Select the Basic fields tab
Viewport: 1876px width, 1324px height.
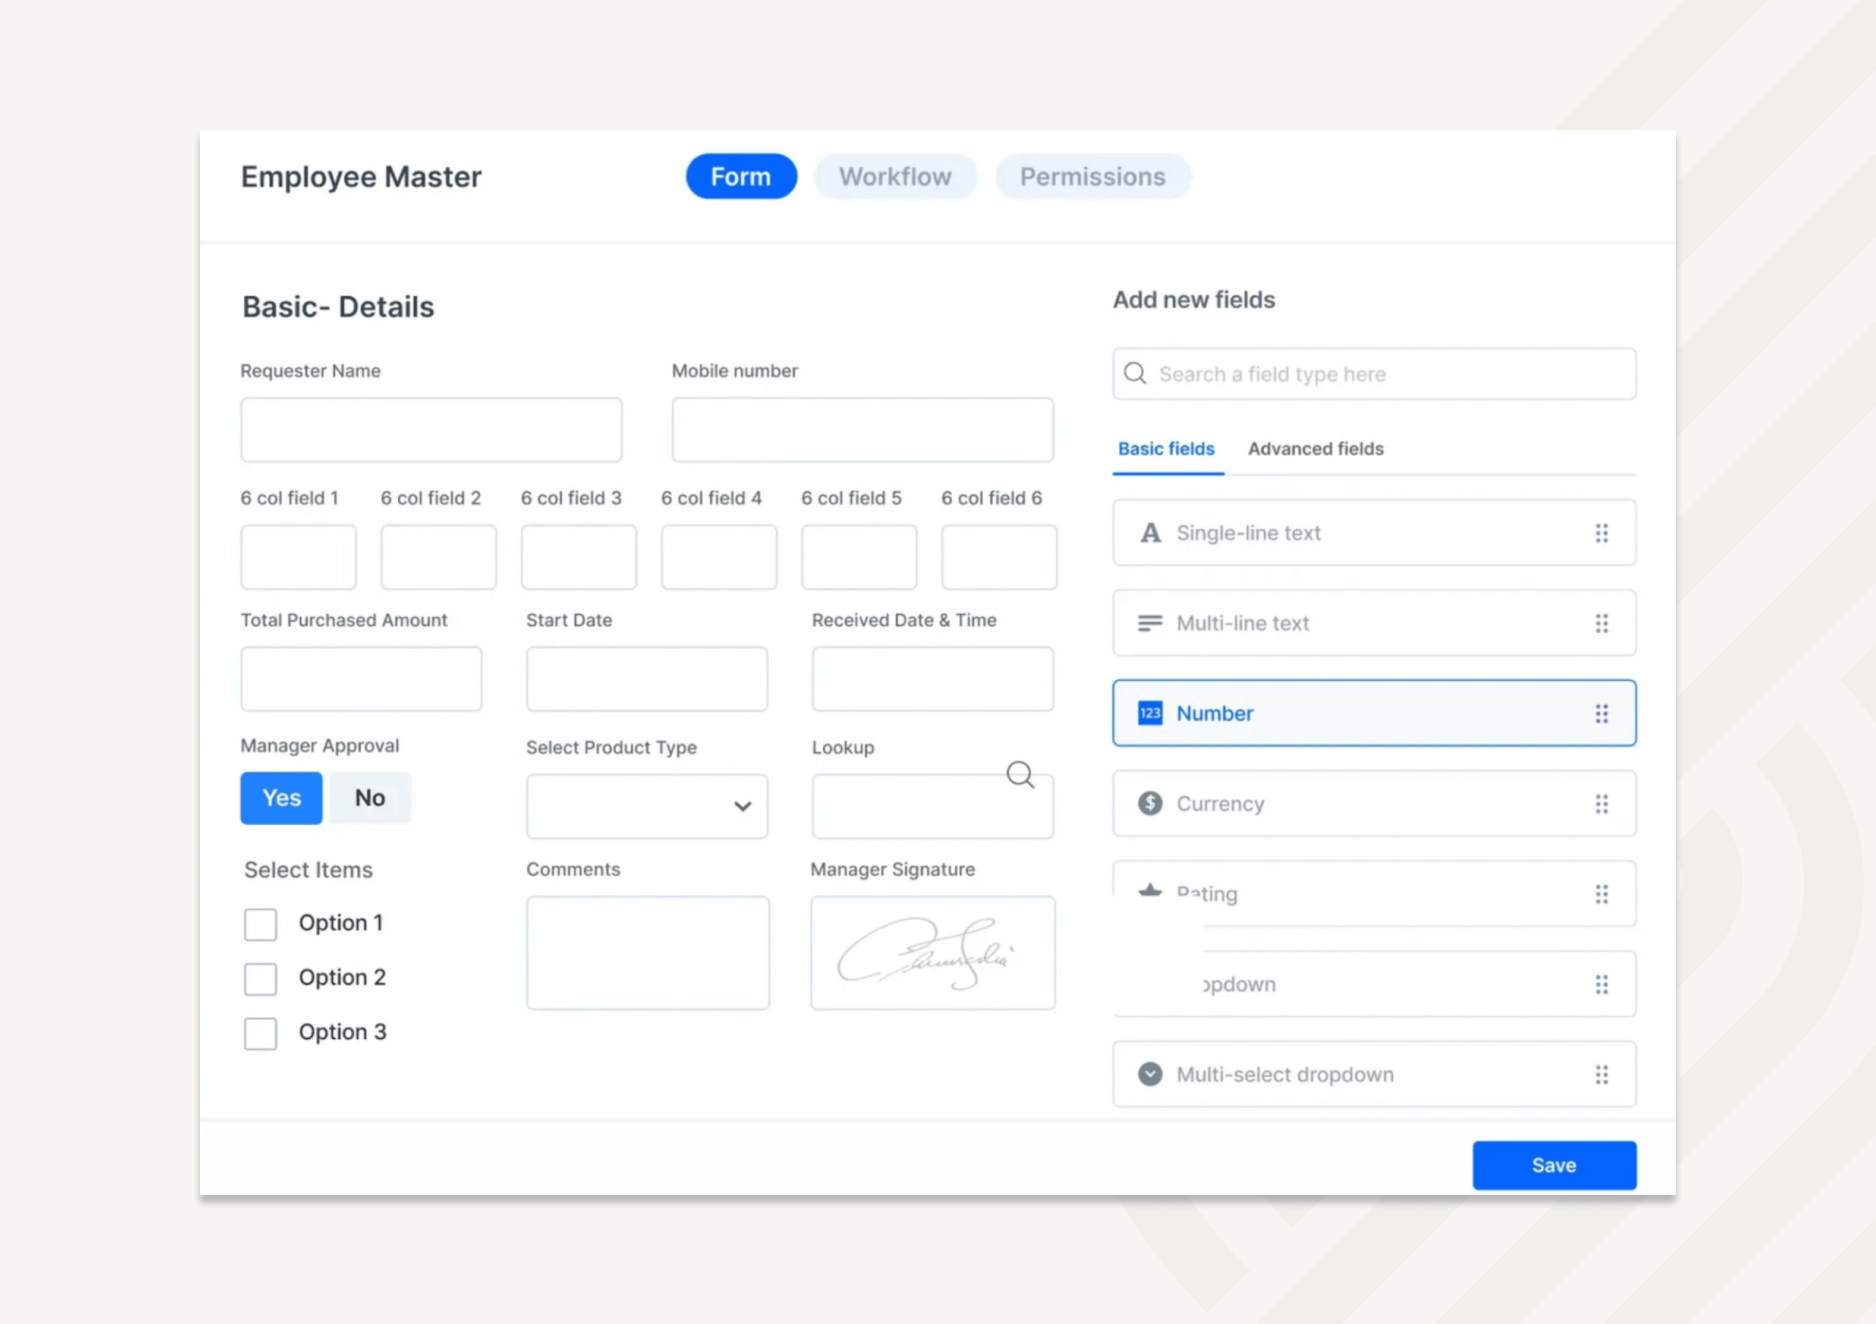point(1166,449)
